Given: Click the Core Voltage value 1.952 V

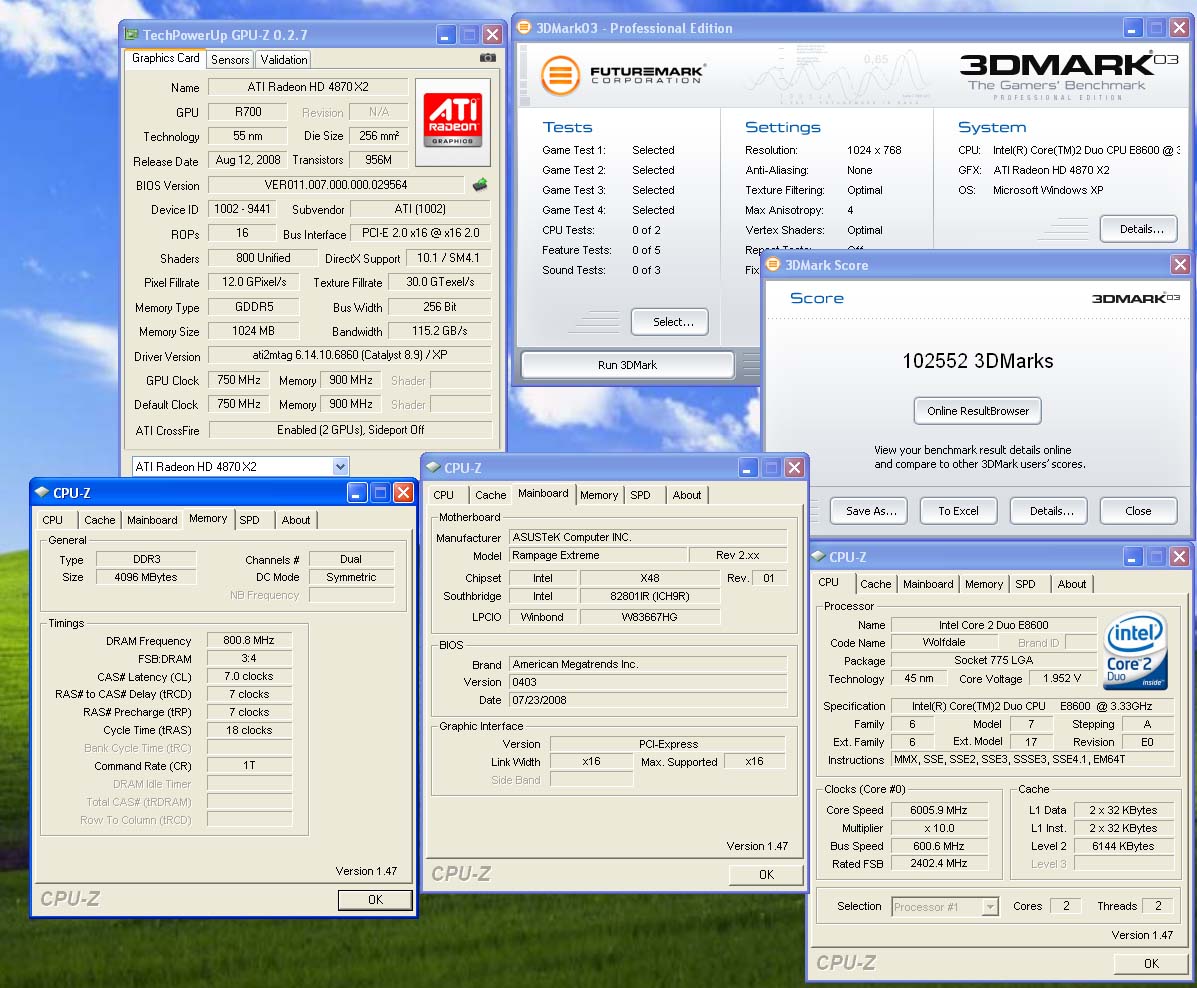Looking at the screenshot, I should click(1062, 678).
